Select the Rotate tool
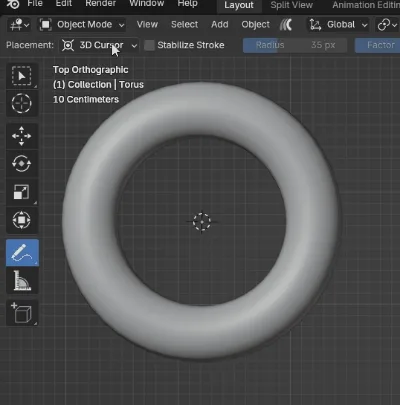Viewport: 400px width, 405px height. (x=22, y=164)
